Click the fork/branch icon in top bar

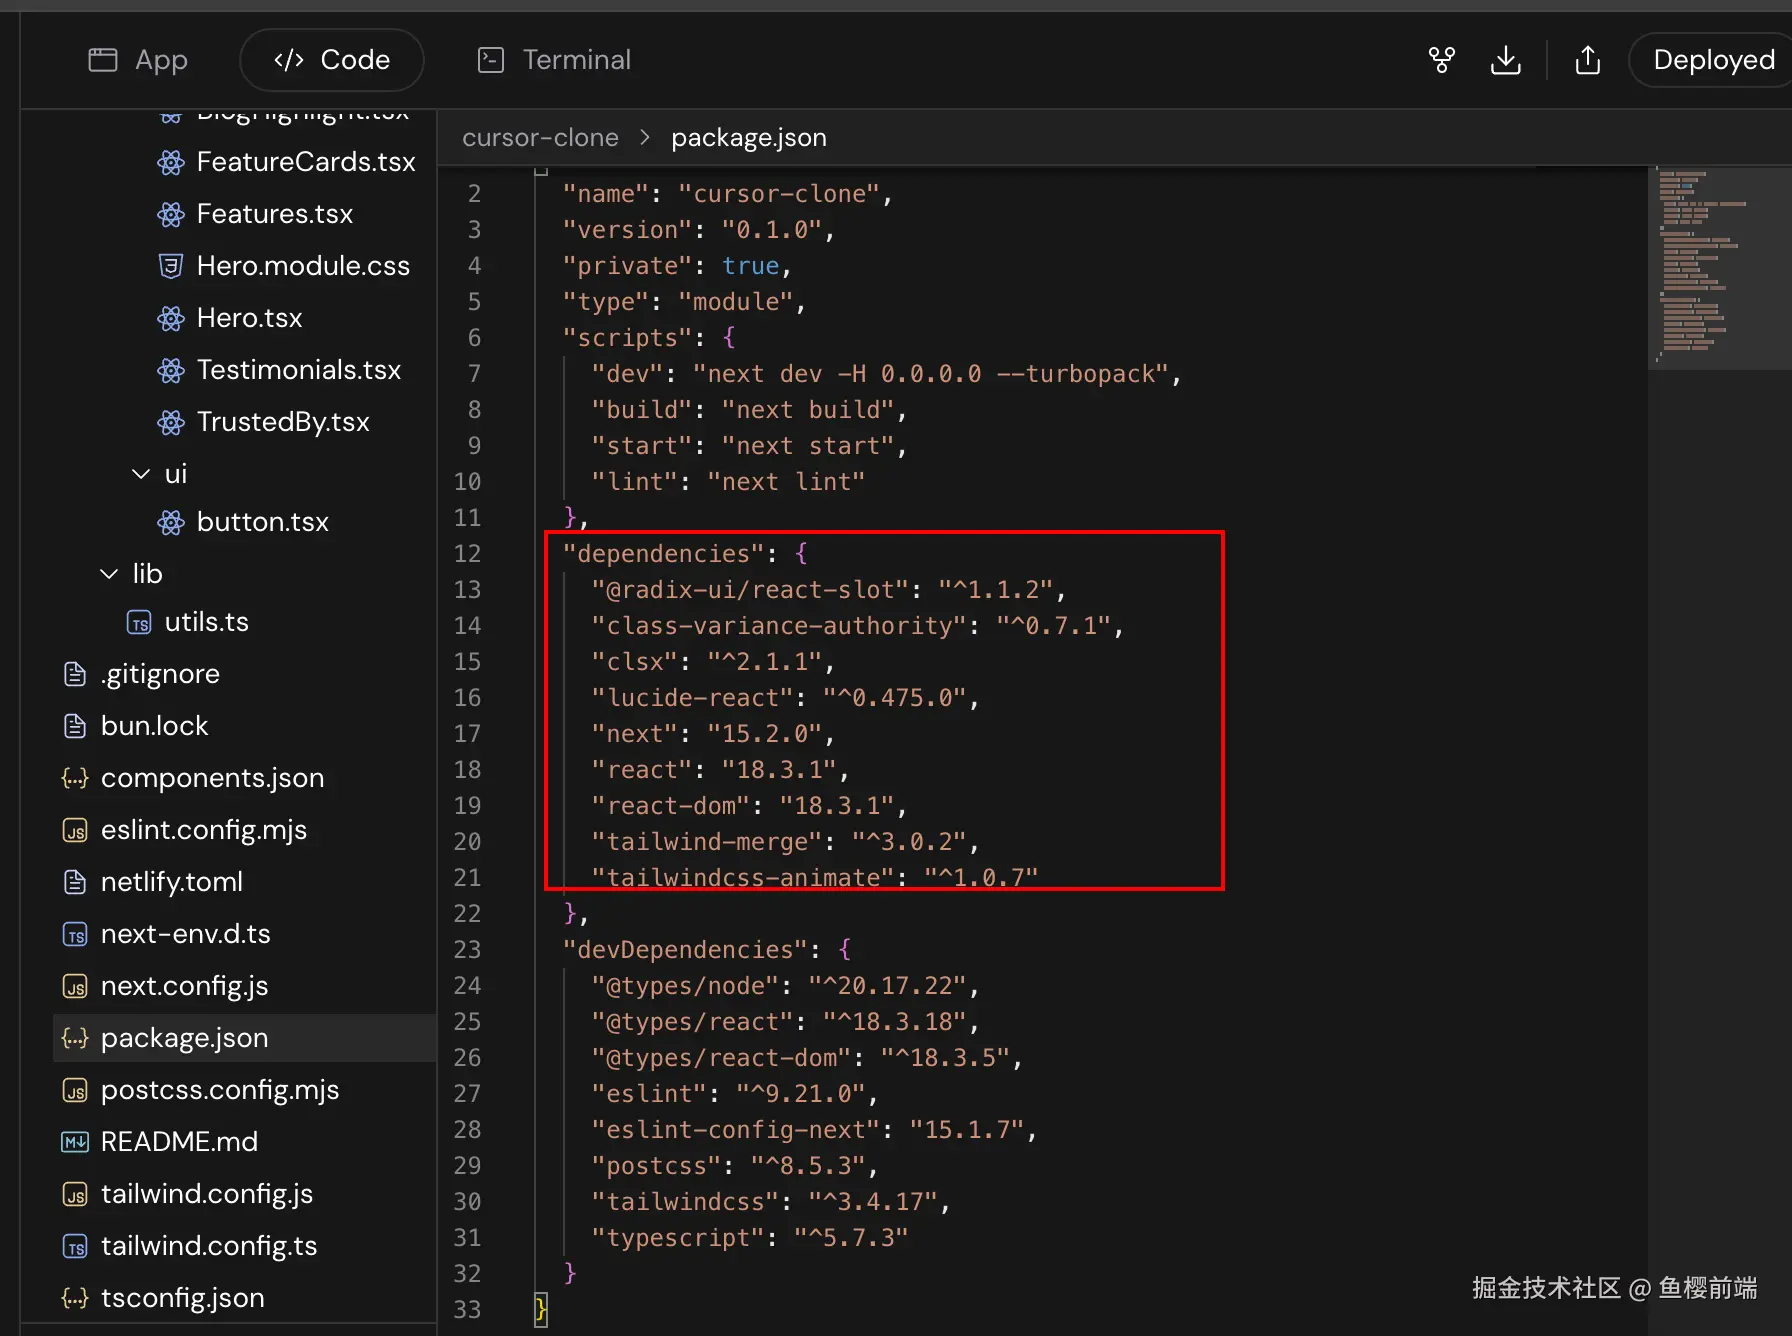coord(1441,60)
